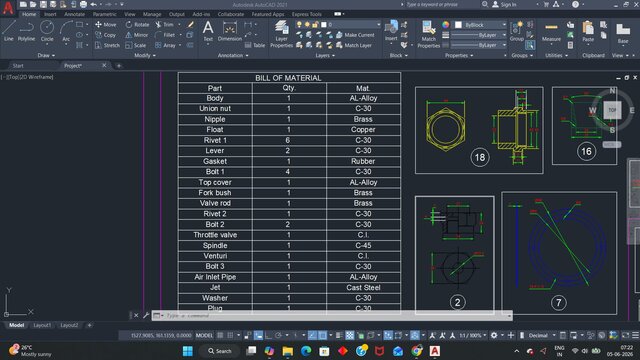Click the Undo arrow
The width and height of the screenshot is (640, 360).
click(x=93, y=4)
